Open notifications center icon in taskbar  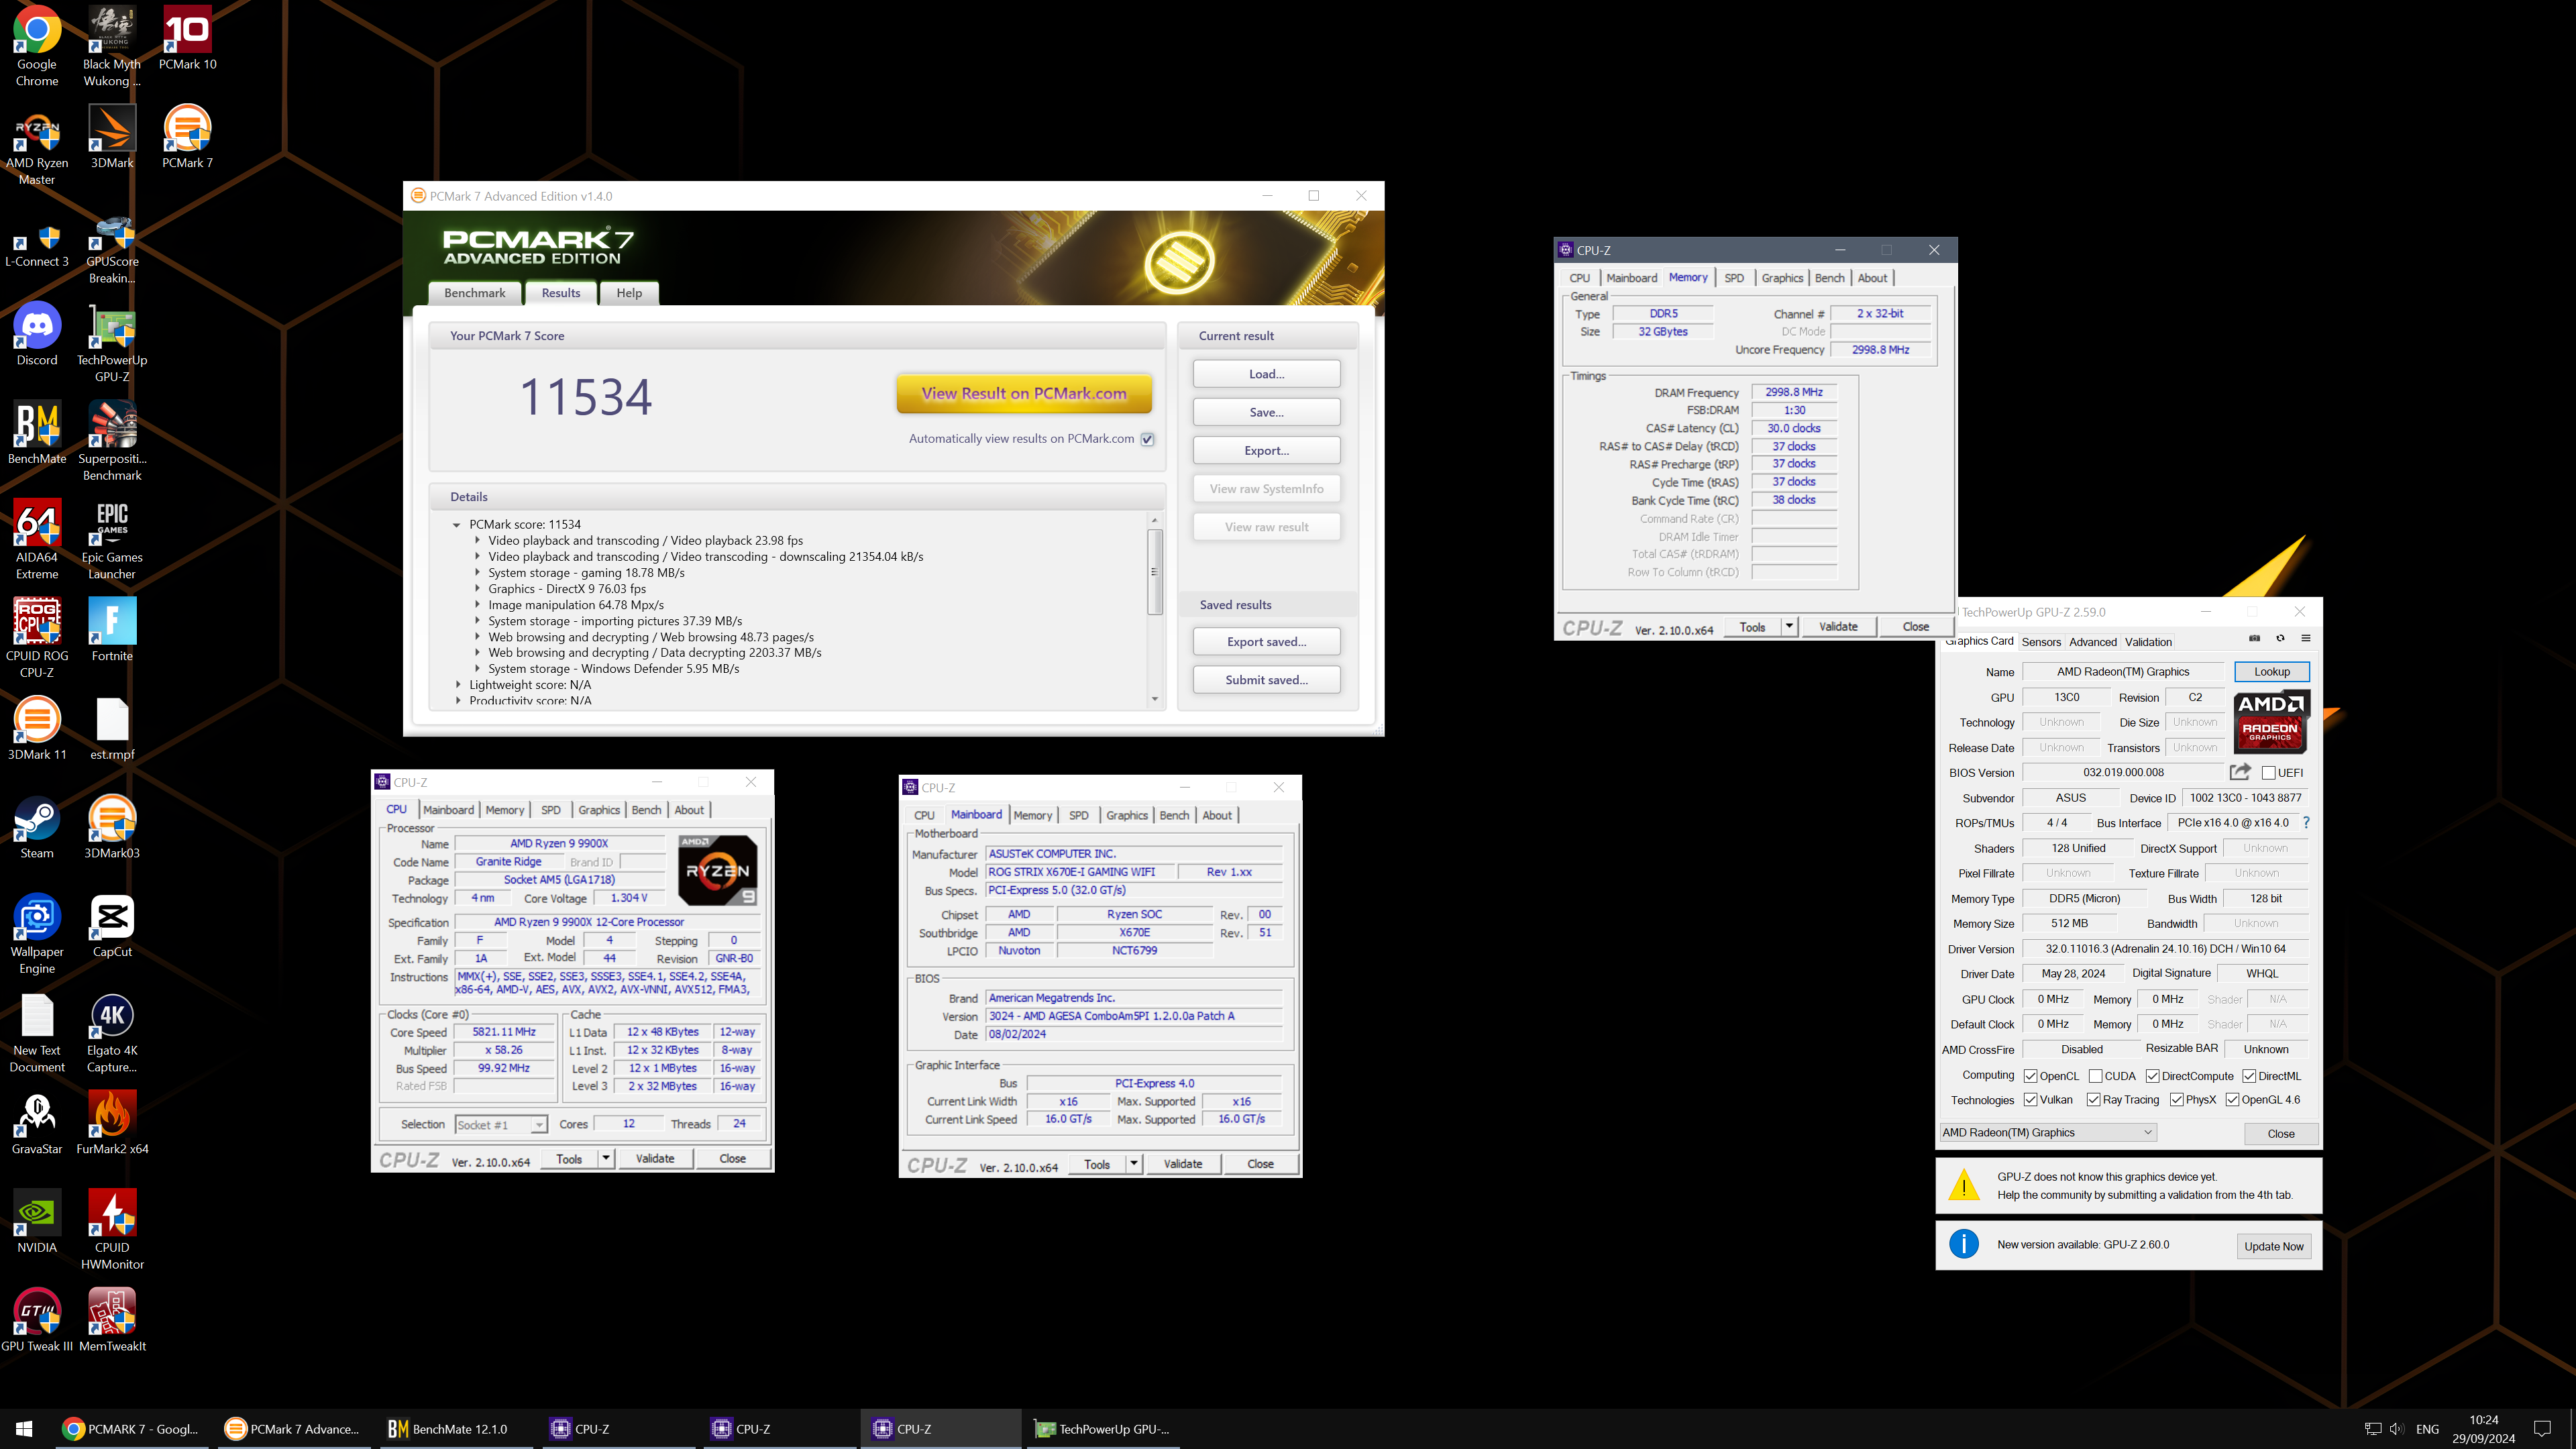(2543, 1429)
